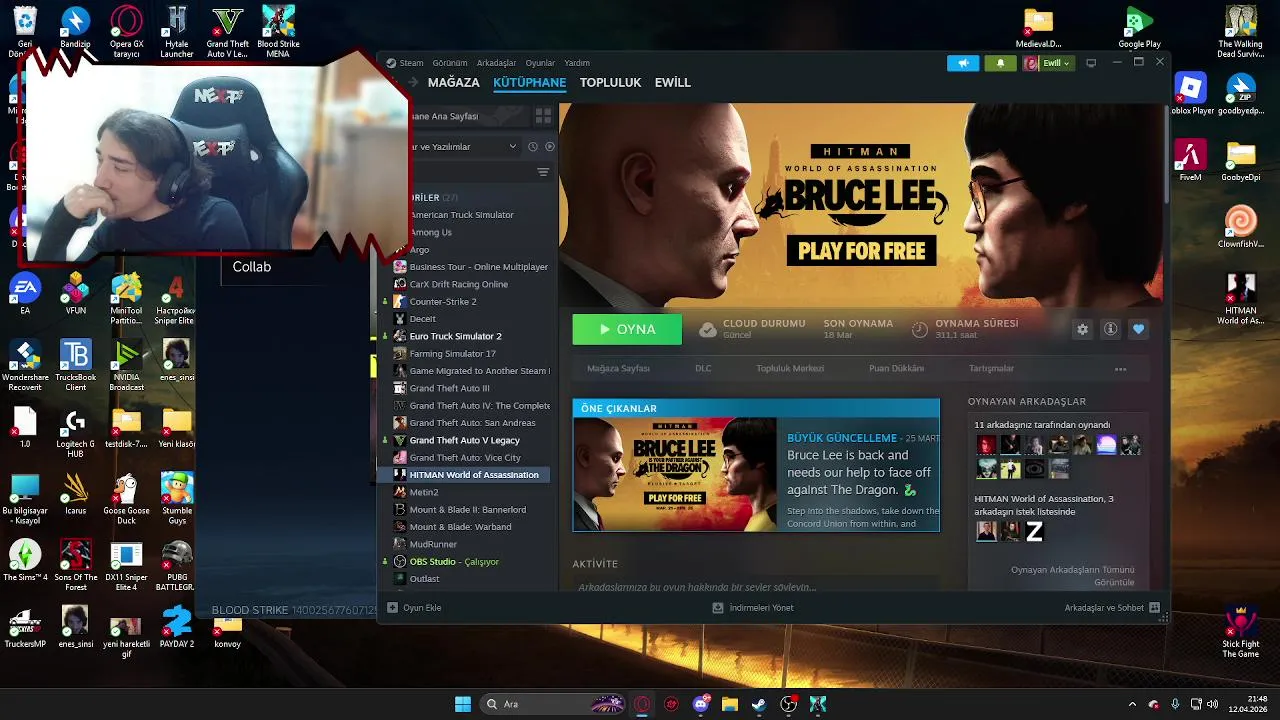Open the Mağaza Sayfası game tab

pyautogui.click(x=618, y=369)
